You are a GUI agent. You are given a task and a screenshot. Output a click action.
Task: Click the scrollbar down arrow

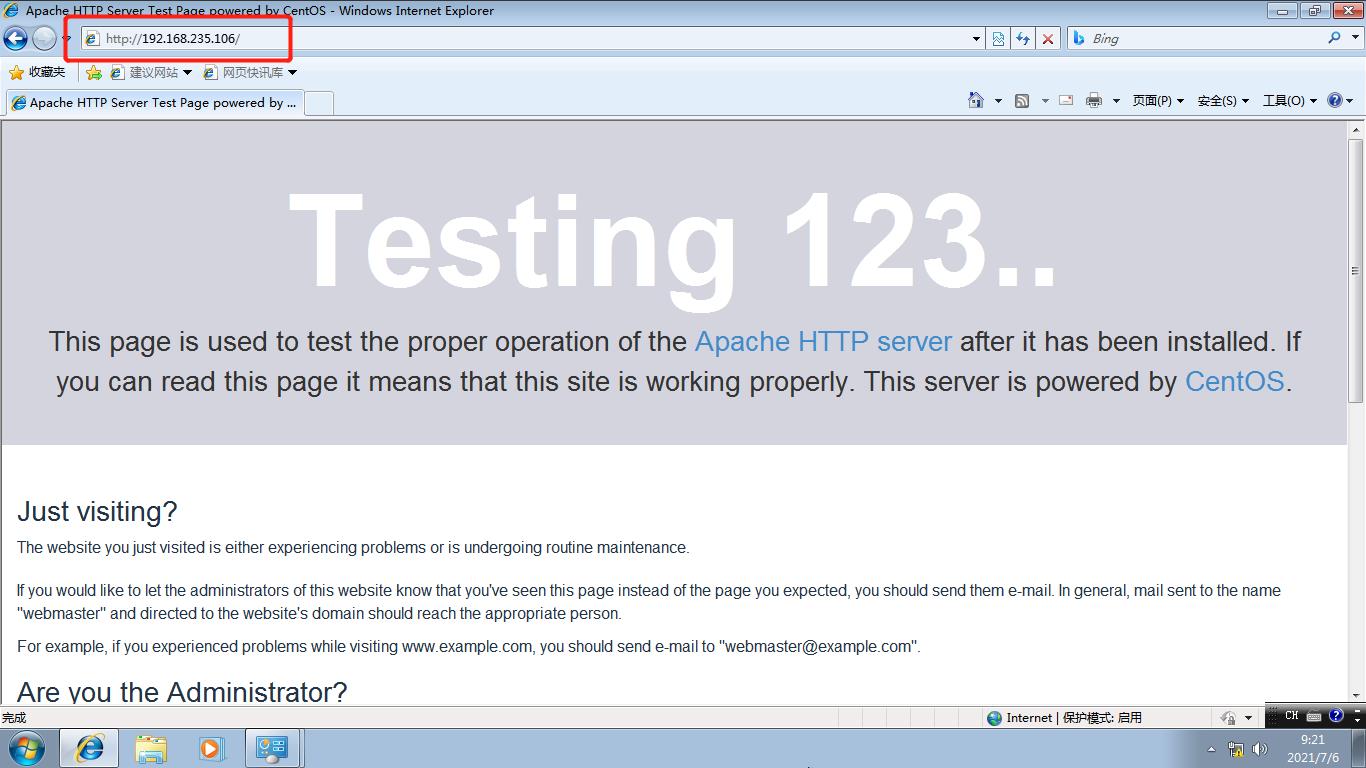pyautogui.click(x=1356, y=696)
